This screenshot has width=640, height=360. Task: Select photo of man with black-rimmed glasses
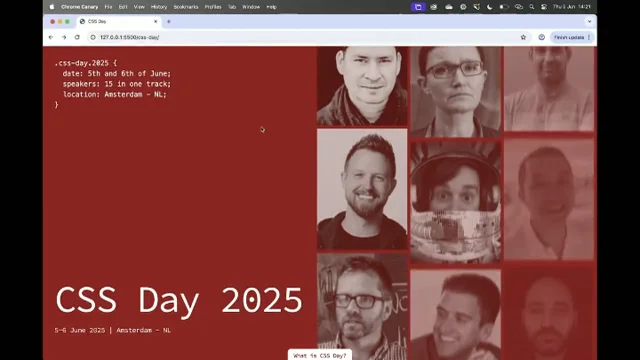(x=362, y=307)
